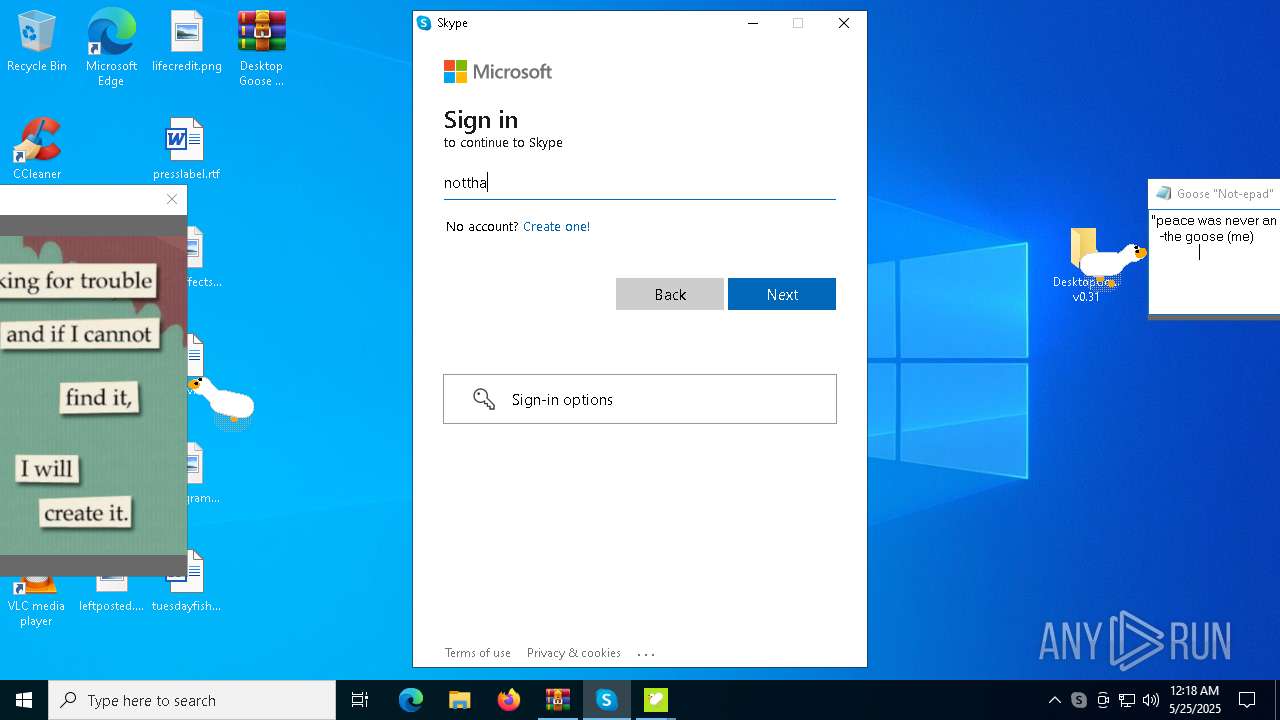Image resolution: width=1280 pixels, height=720 pixels.
Task: Open the more options ellipsis in footer
Action: tap(646, 654)
